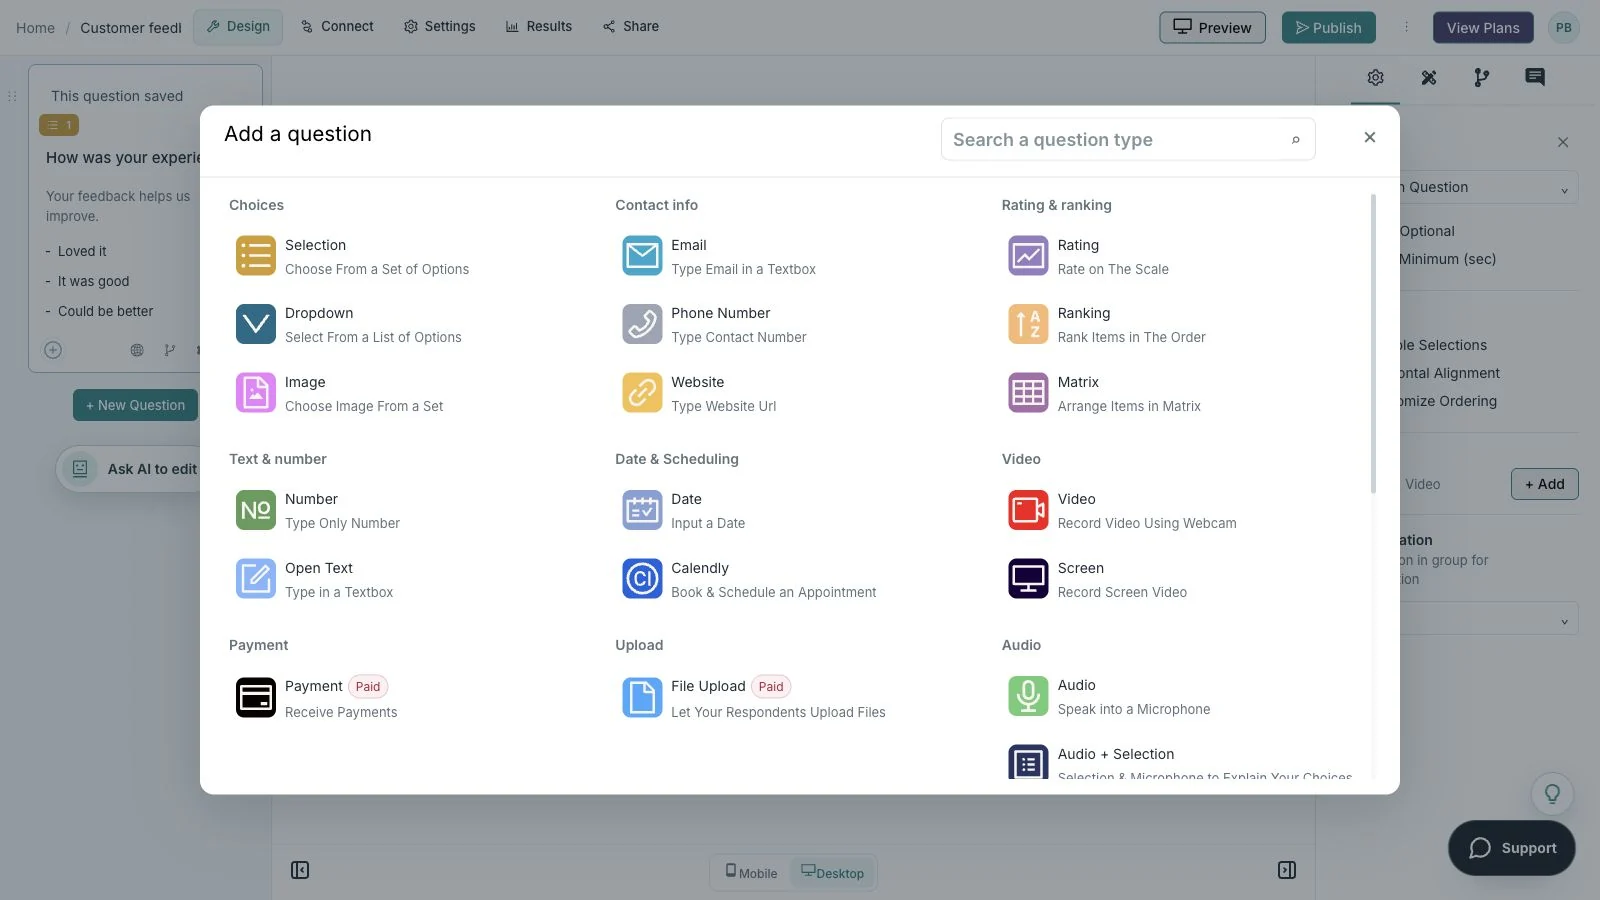Click the + Add video button
The height and width of the screenshot is (900, 1600).
[x=1544, y=485]
